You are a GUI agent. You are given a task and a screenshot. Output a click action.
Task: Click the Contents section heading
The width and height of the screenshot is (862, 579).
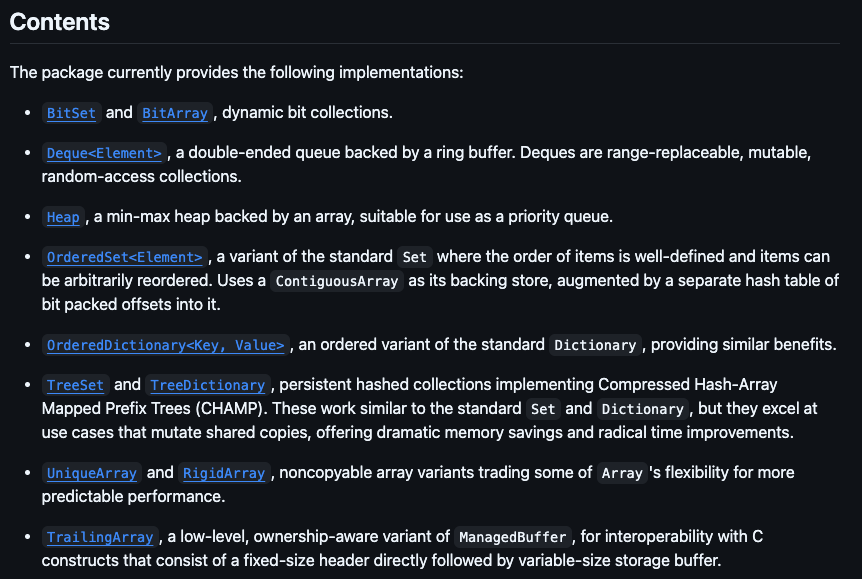coord(60,22)
